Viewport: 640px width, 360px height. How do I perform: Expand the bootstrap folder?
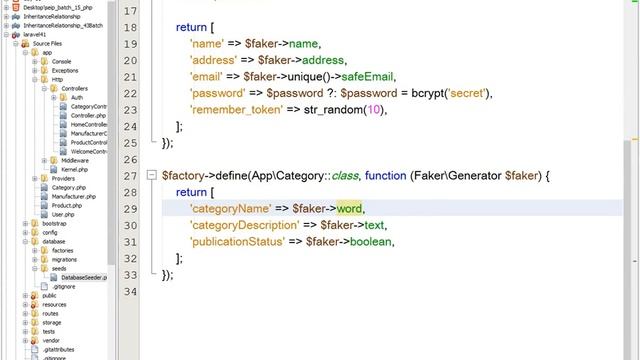(25, 224)
